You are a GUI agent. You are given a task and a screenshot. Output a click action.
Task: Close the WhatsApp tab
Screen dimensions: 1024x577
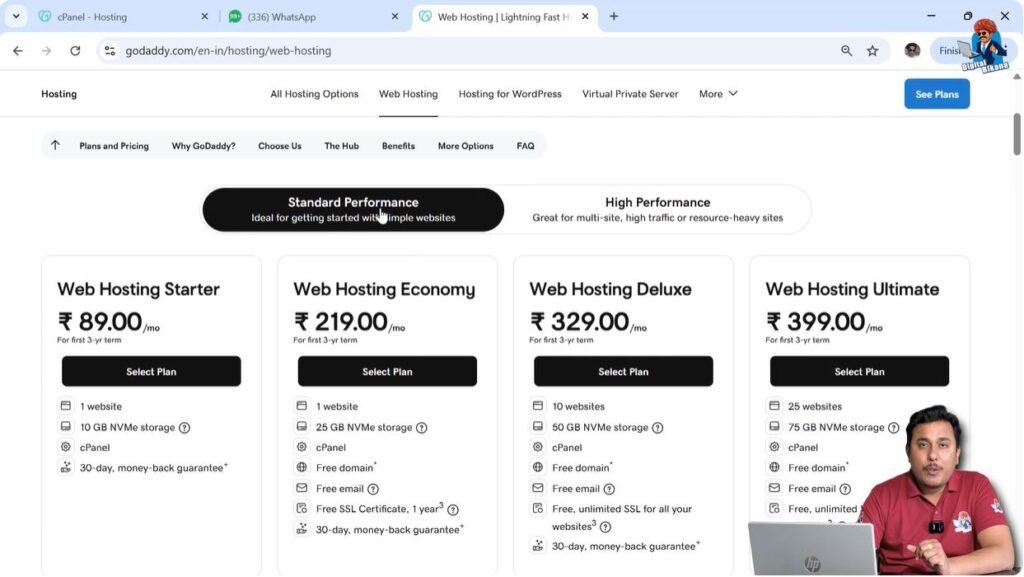394,16
